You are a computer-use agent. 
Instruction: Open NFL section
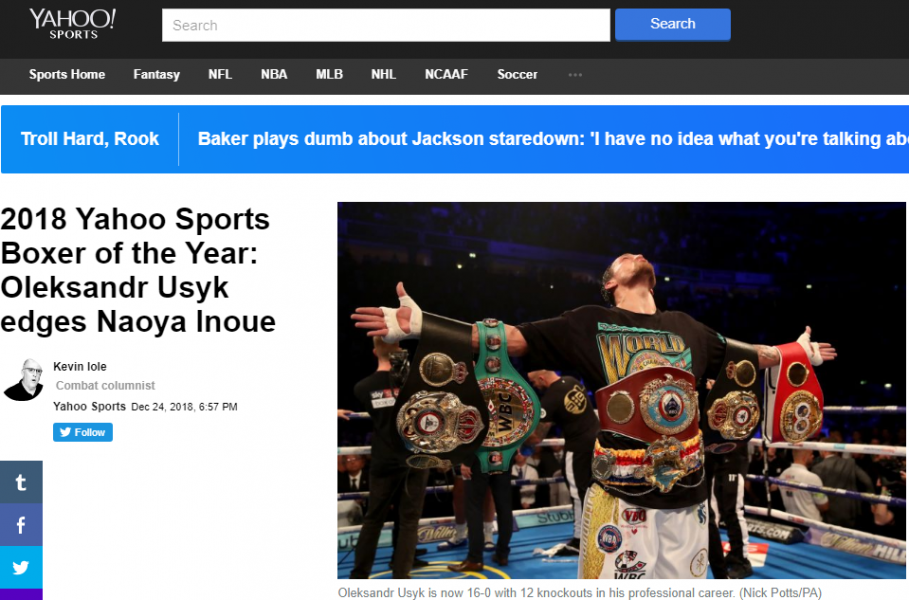(x=220, y=74)
